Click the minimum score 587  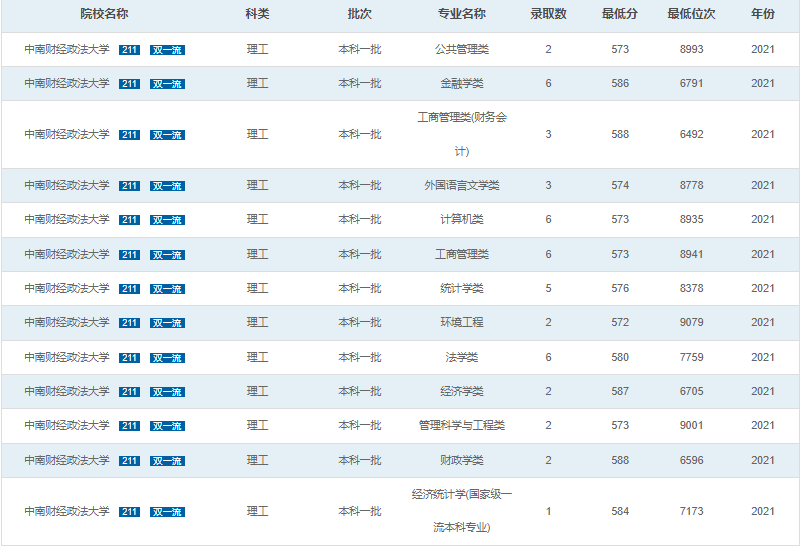(620, 391)
